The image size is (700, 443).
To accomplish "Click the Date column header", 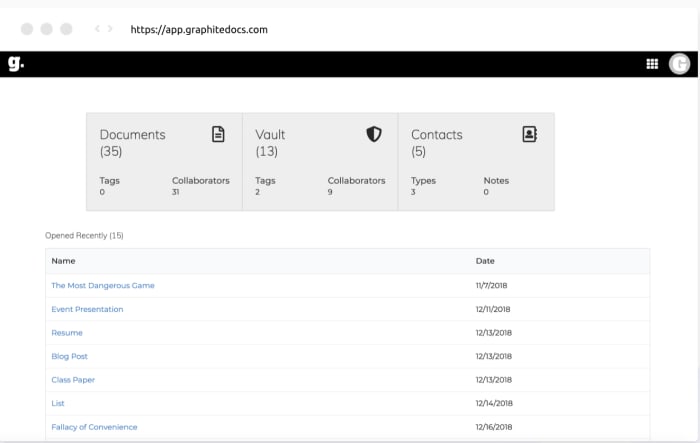I will 485,261.
